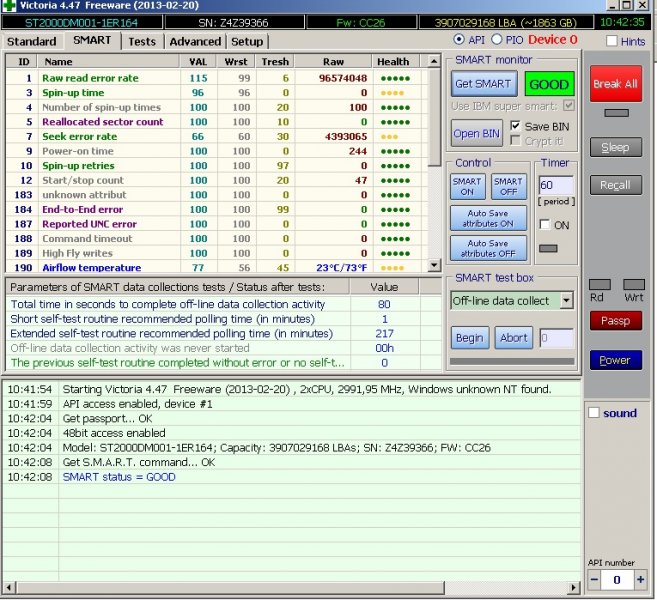Turn SMART ON
The image size is (657, 600).
click(x=468, y=186)
